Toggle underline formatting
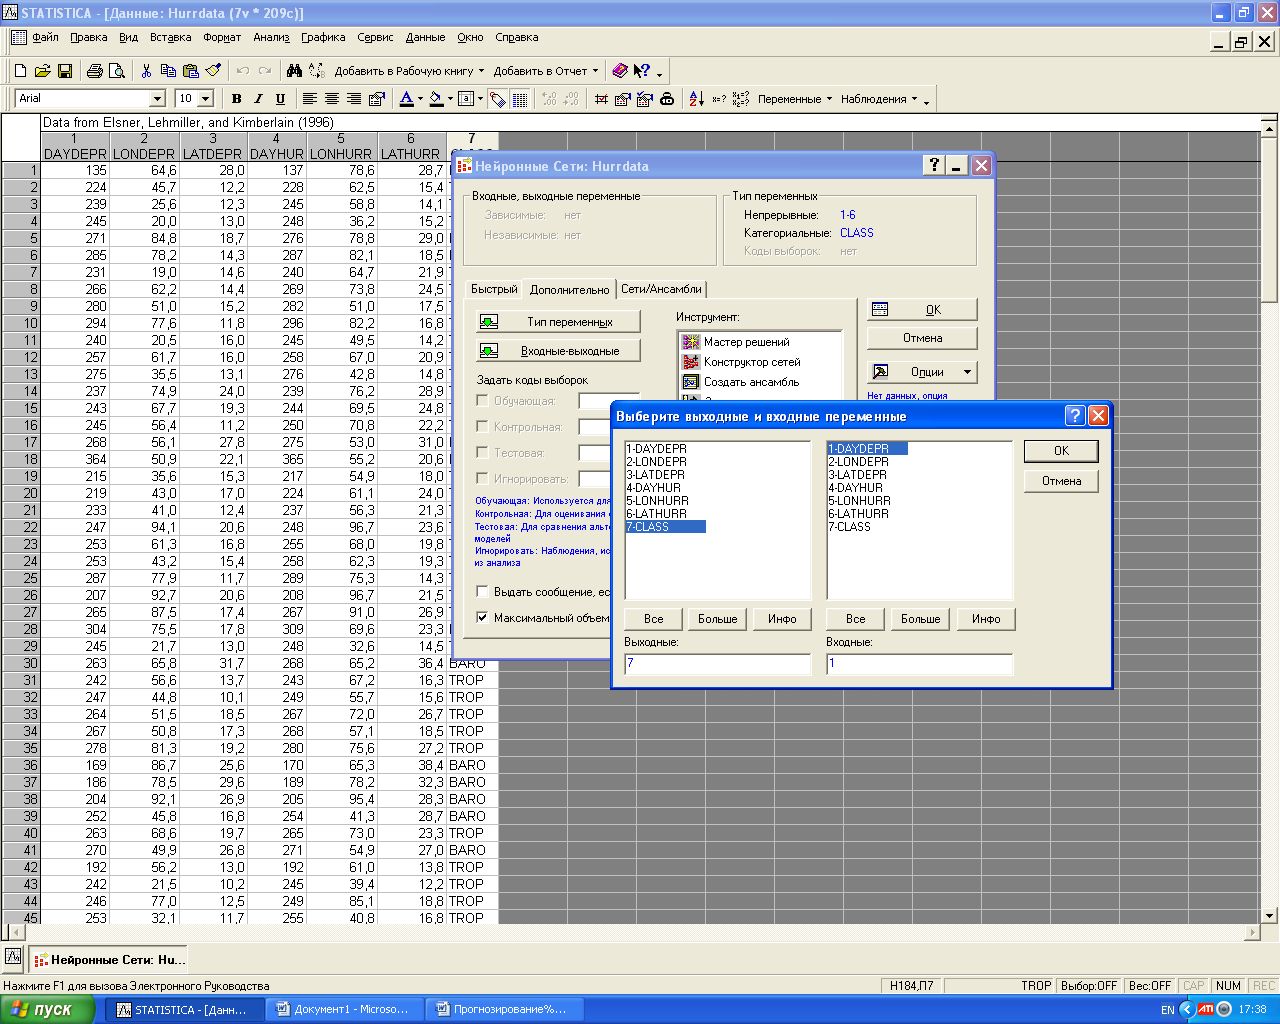The height and width of the screenshot is (1024, 1280). click(280, 99)
